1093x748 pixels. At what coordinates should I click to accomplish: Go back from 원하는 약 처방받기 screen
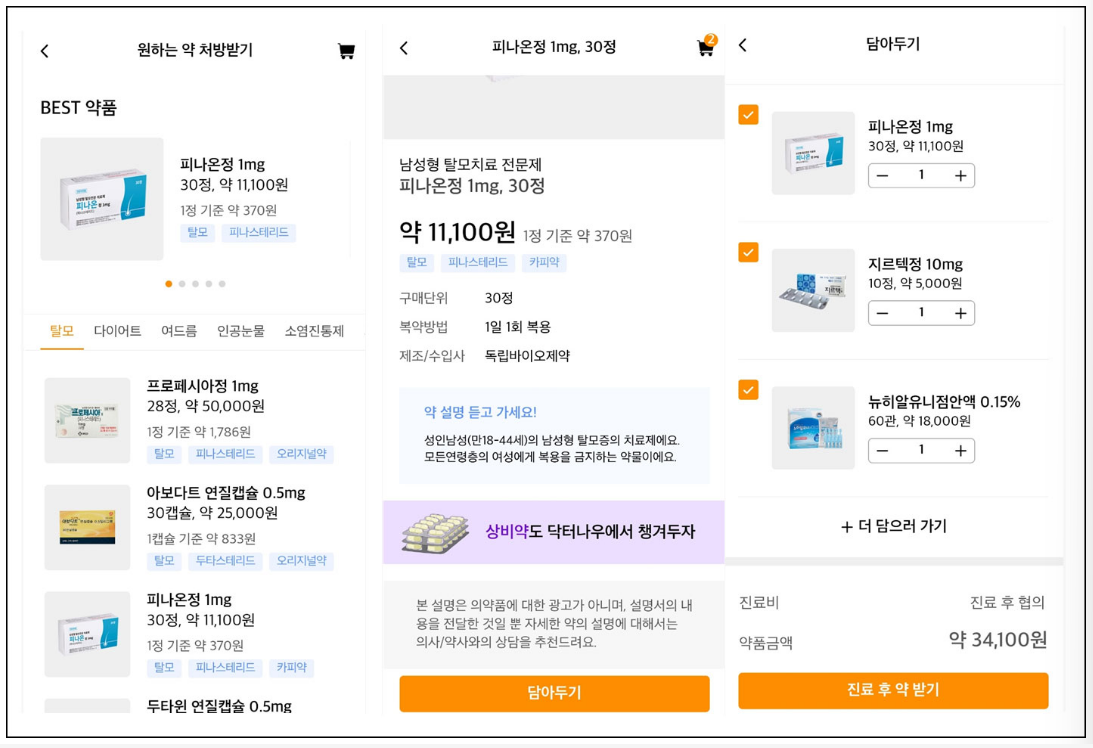(x=45, y=51)
